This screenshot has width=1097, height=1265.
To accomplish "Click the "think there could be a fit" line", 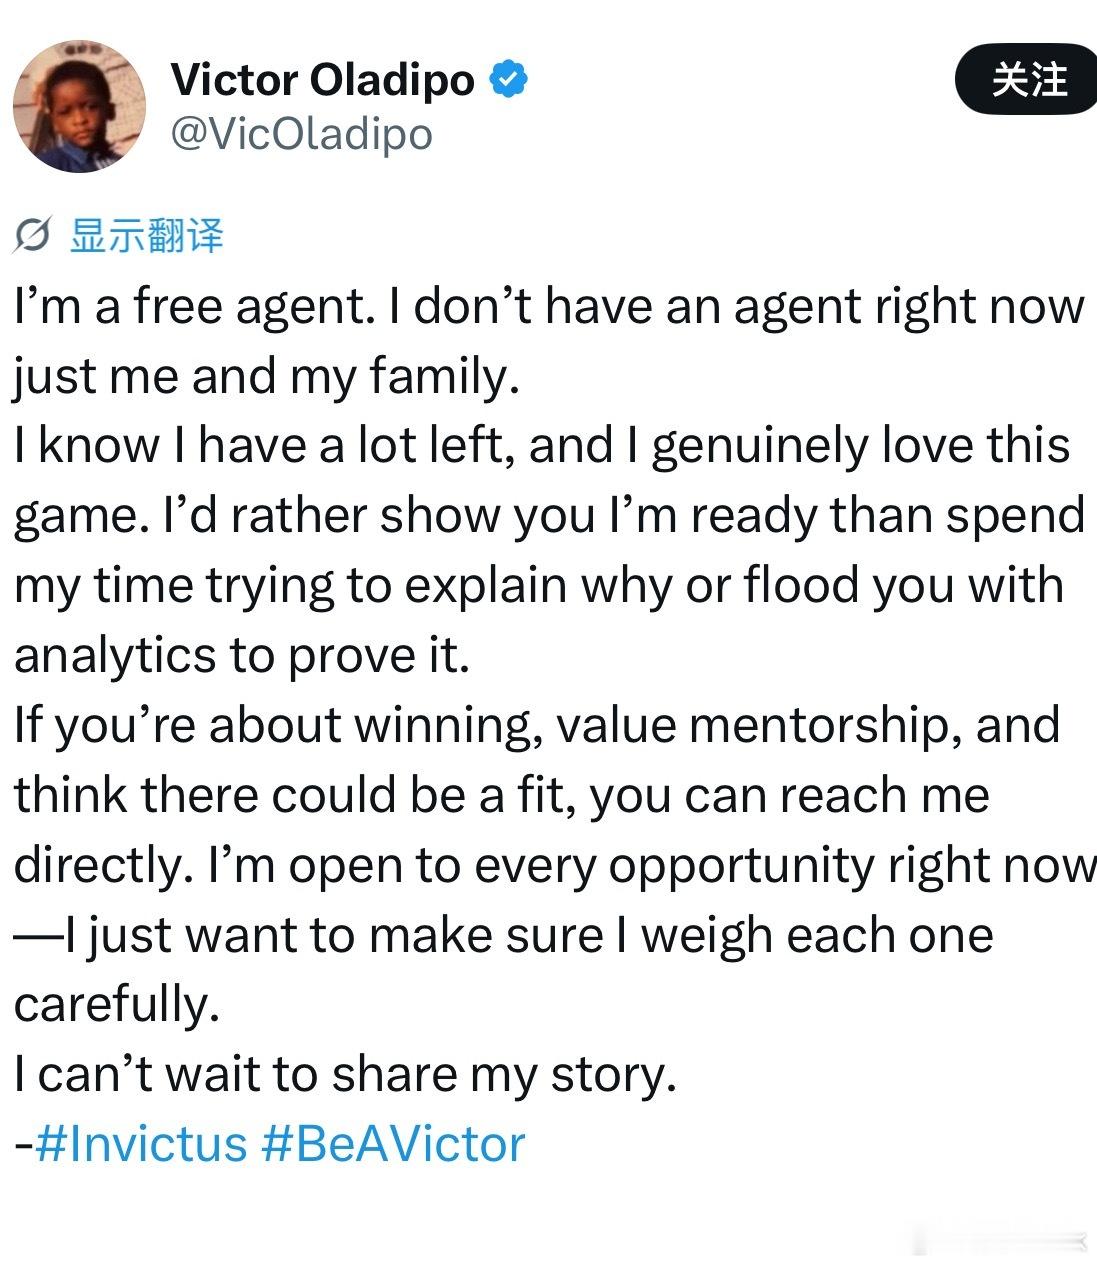I will click(x=502, y=795).
